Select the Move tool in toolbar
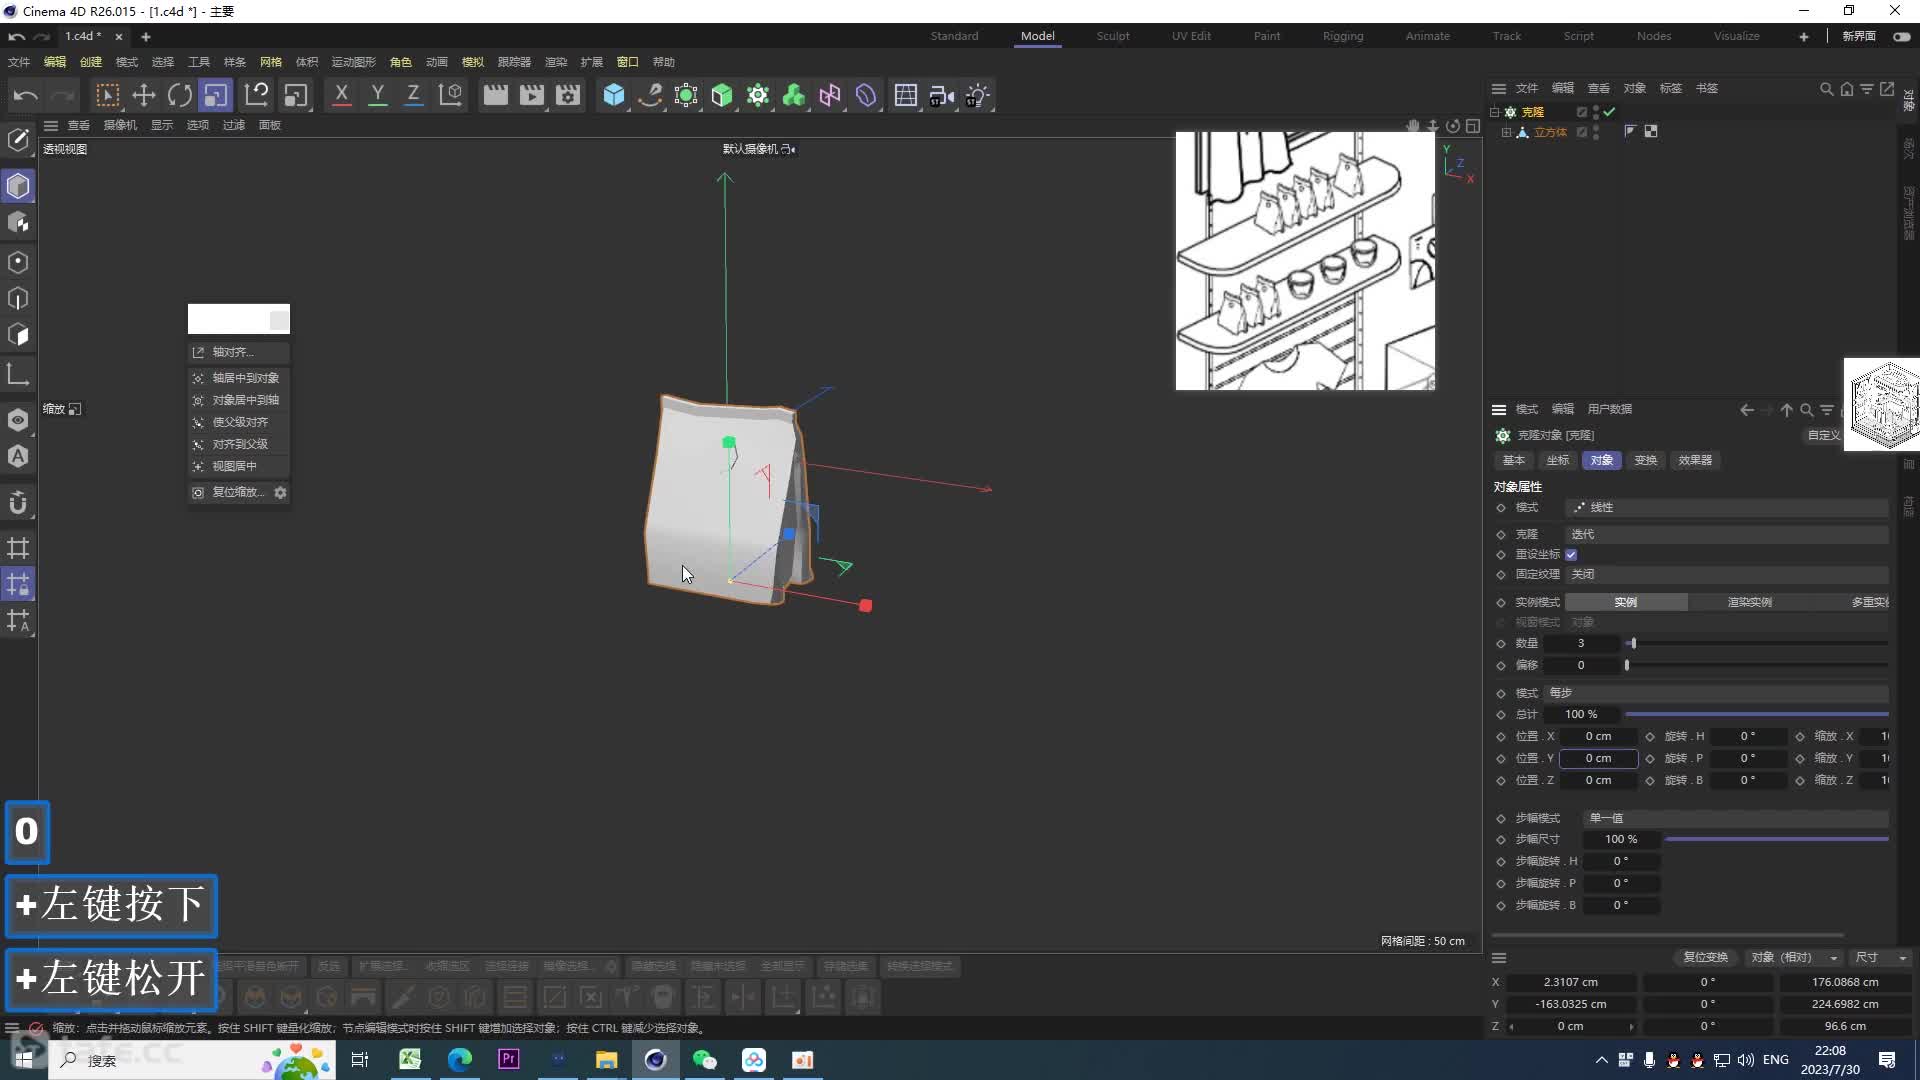The width and height of the screenshot is (1920, 1080). [142, 94]
